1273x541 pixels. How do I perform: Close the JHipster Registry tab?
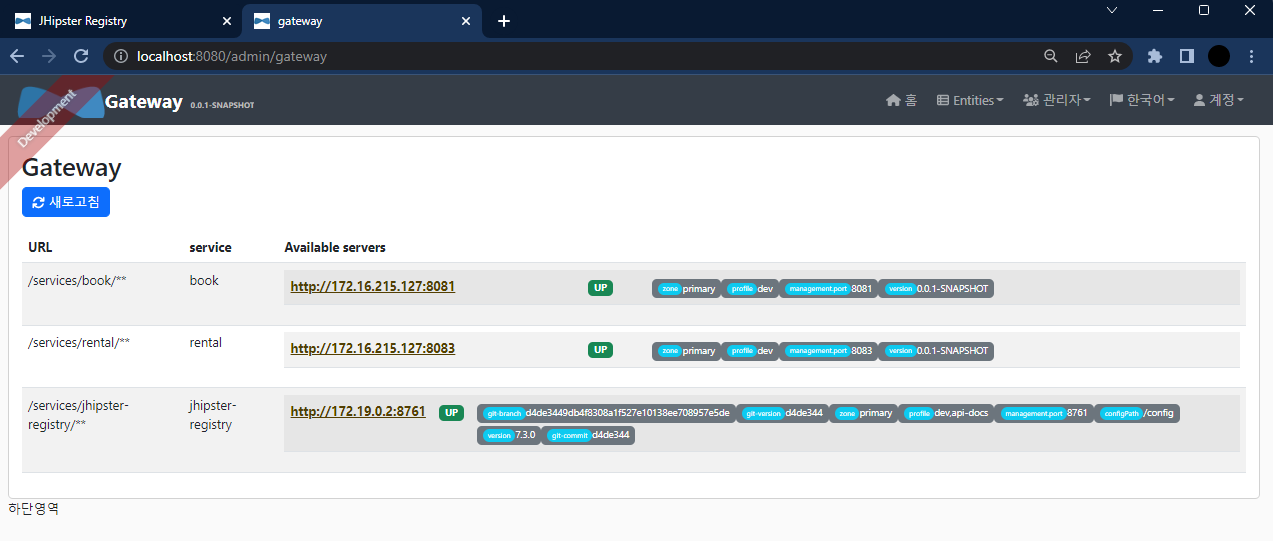[225, 21]
